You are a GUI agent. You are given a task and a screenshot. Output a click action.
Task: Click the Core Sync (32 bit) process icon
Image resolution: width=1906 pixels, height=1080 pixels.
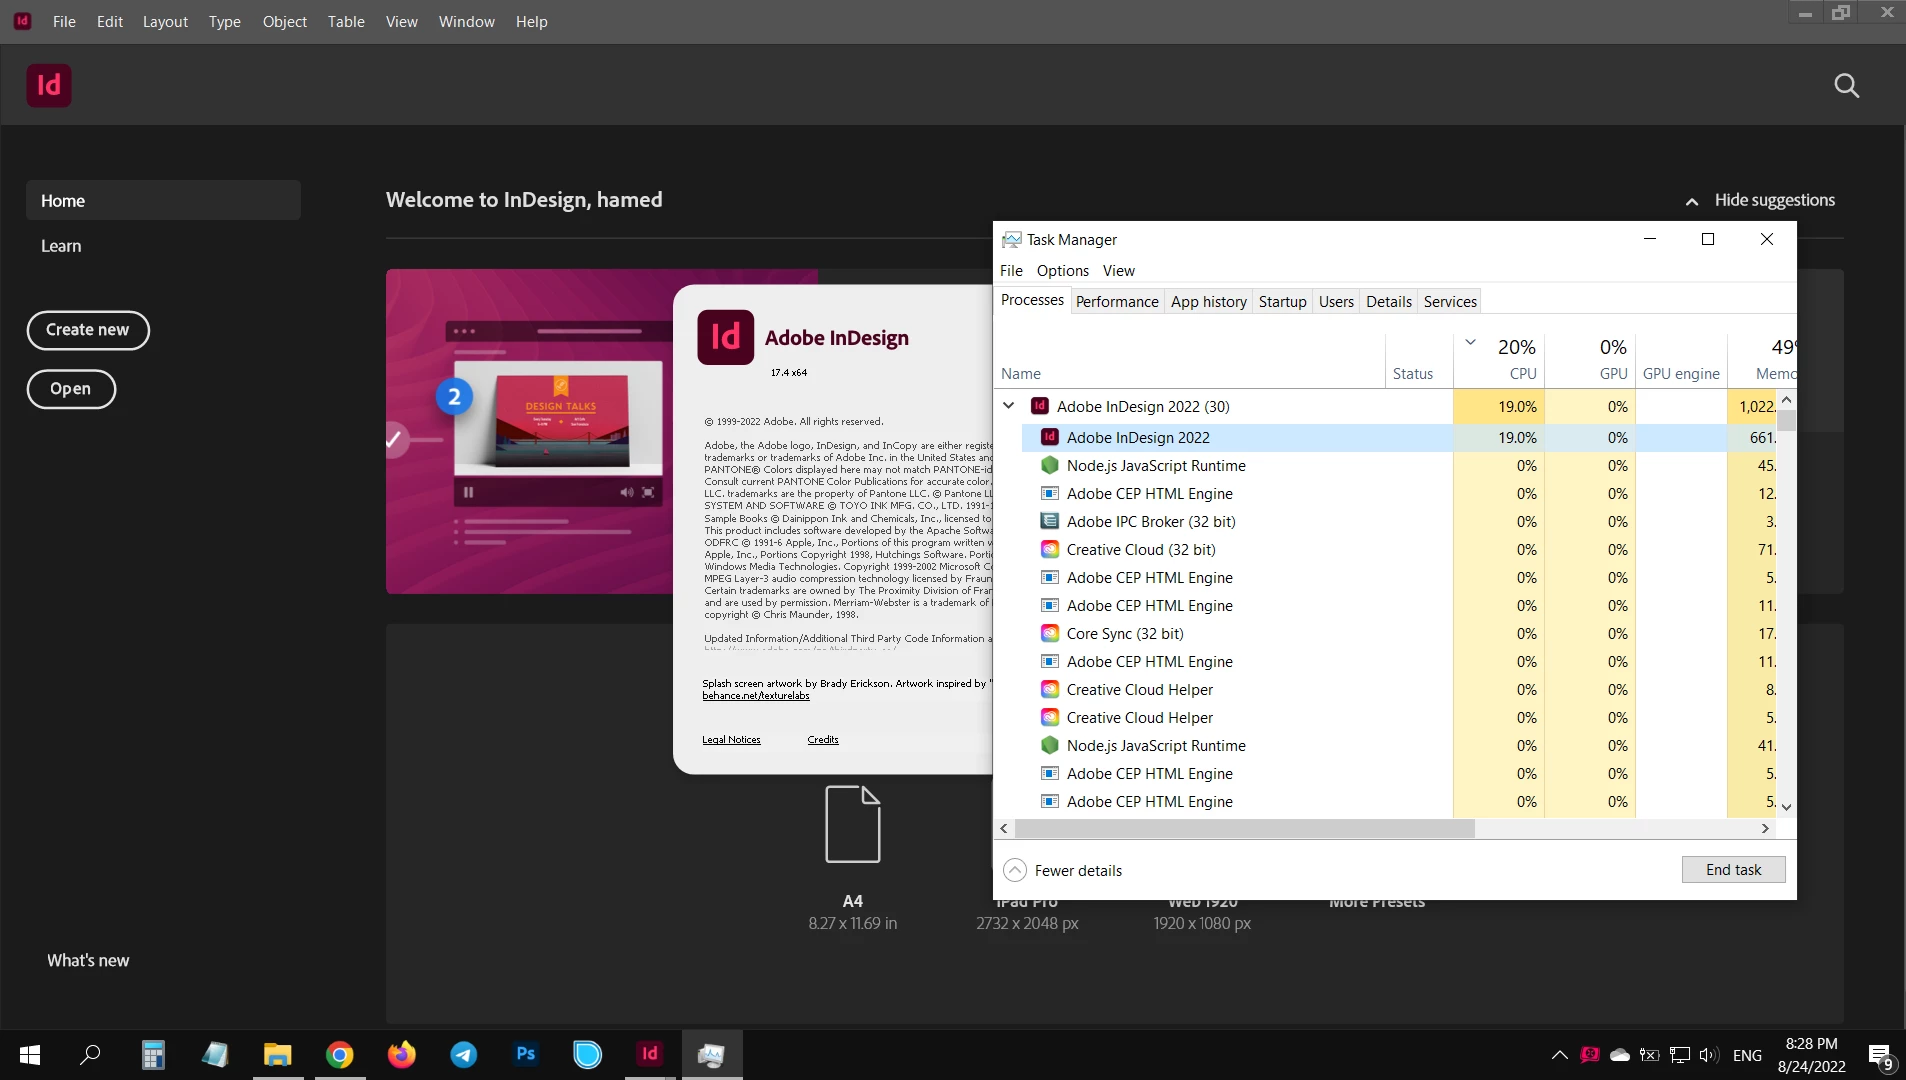coord(1050,633)
